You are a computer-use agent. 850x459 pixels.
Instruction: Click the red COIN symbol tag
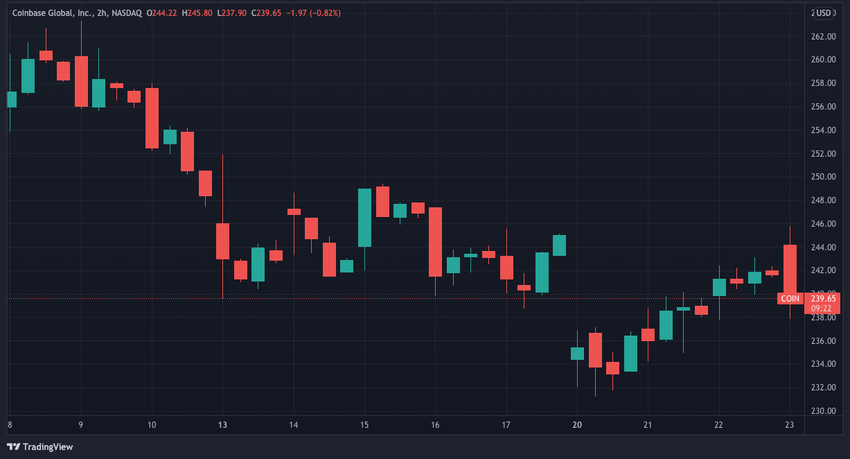(x=790, y=299)
